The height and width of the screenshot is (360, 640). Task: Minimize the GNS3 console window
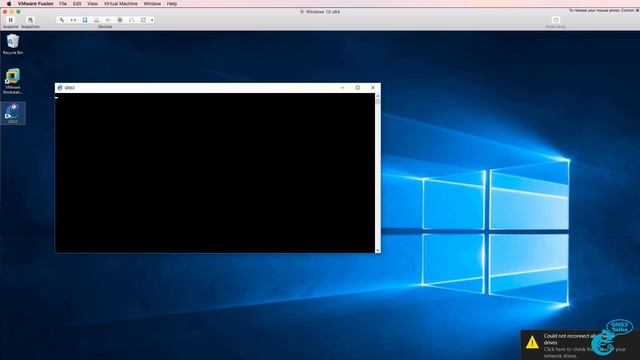click(342, 88)
